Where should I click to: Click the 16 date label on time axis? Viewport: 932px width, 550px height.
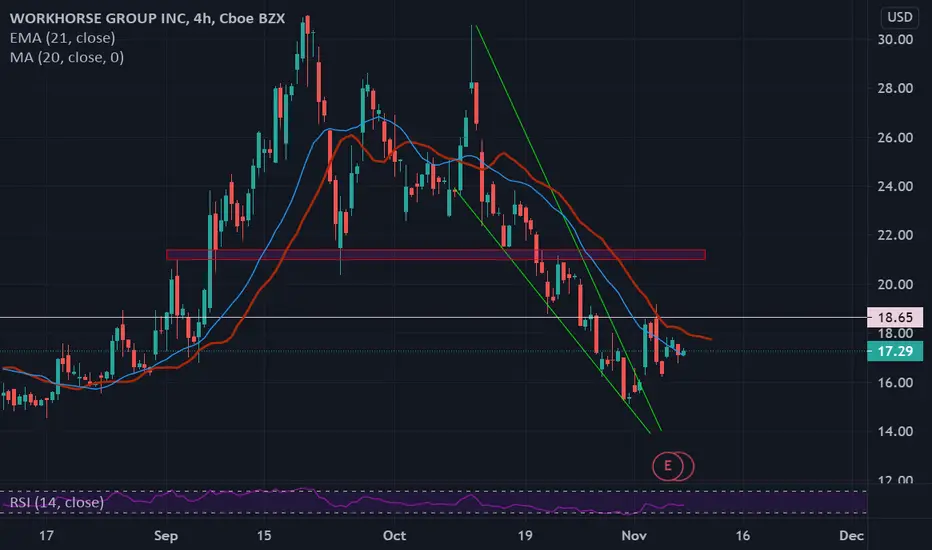point(742,536)
